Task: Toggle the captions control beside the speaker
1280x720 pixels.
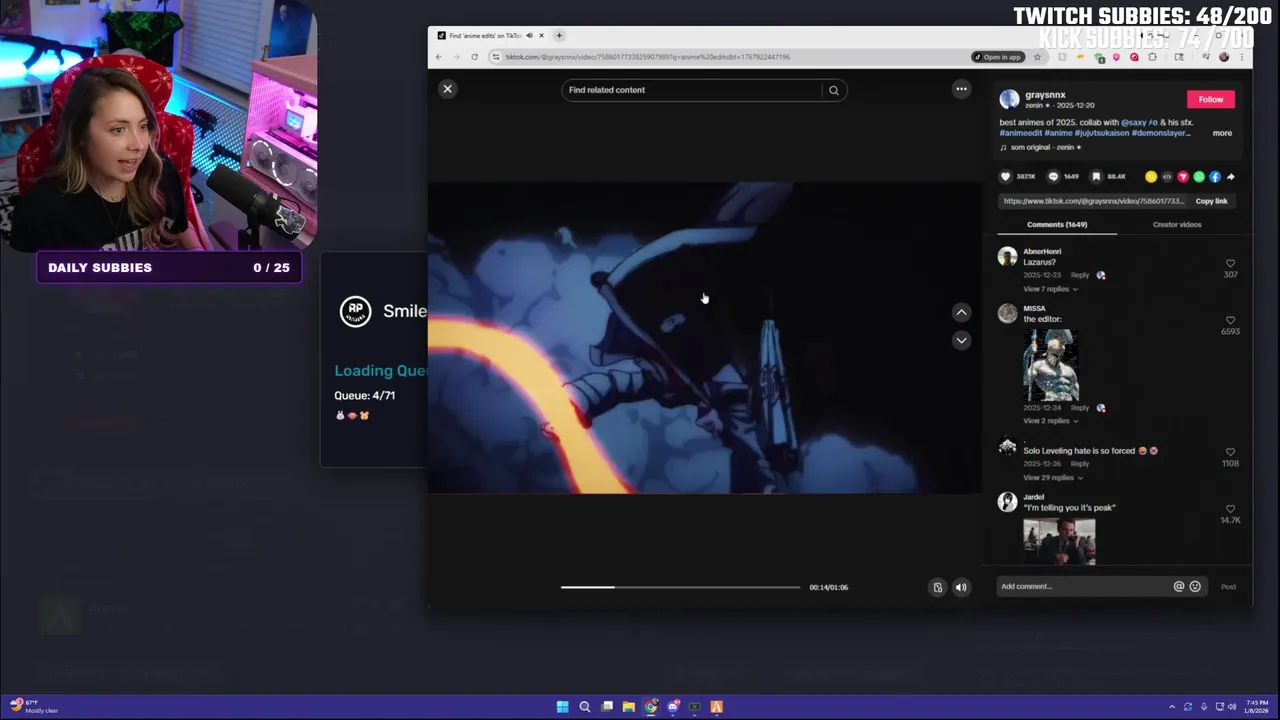Action: pyautogui.click(x=938, y=588)
